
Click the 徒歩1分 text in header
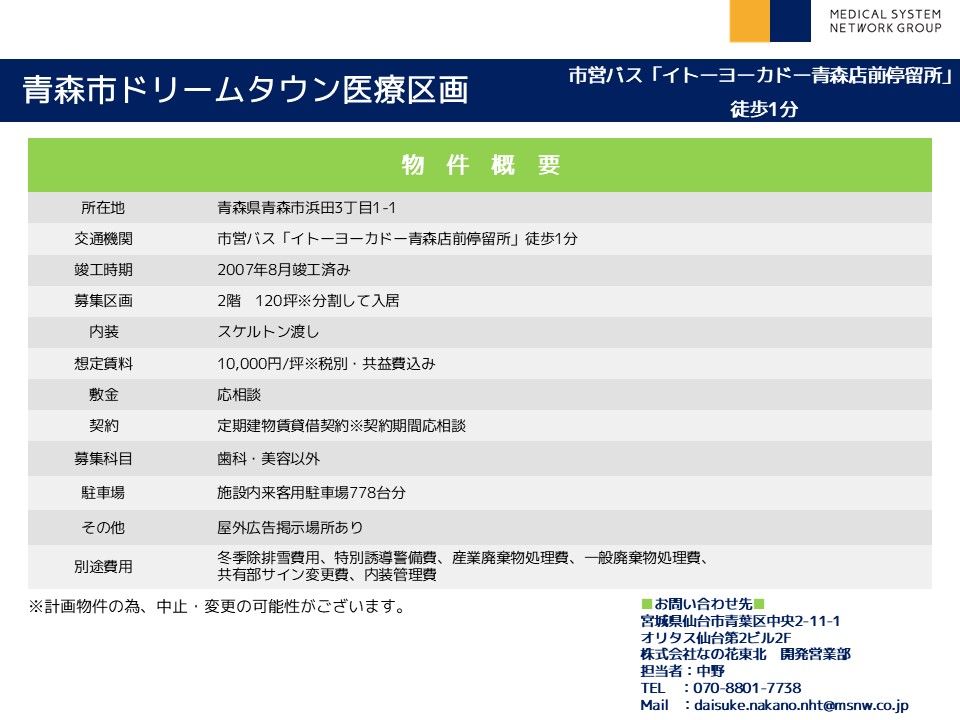coord(764,109)
